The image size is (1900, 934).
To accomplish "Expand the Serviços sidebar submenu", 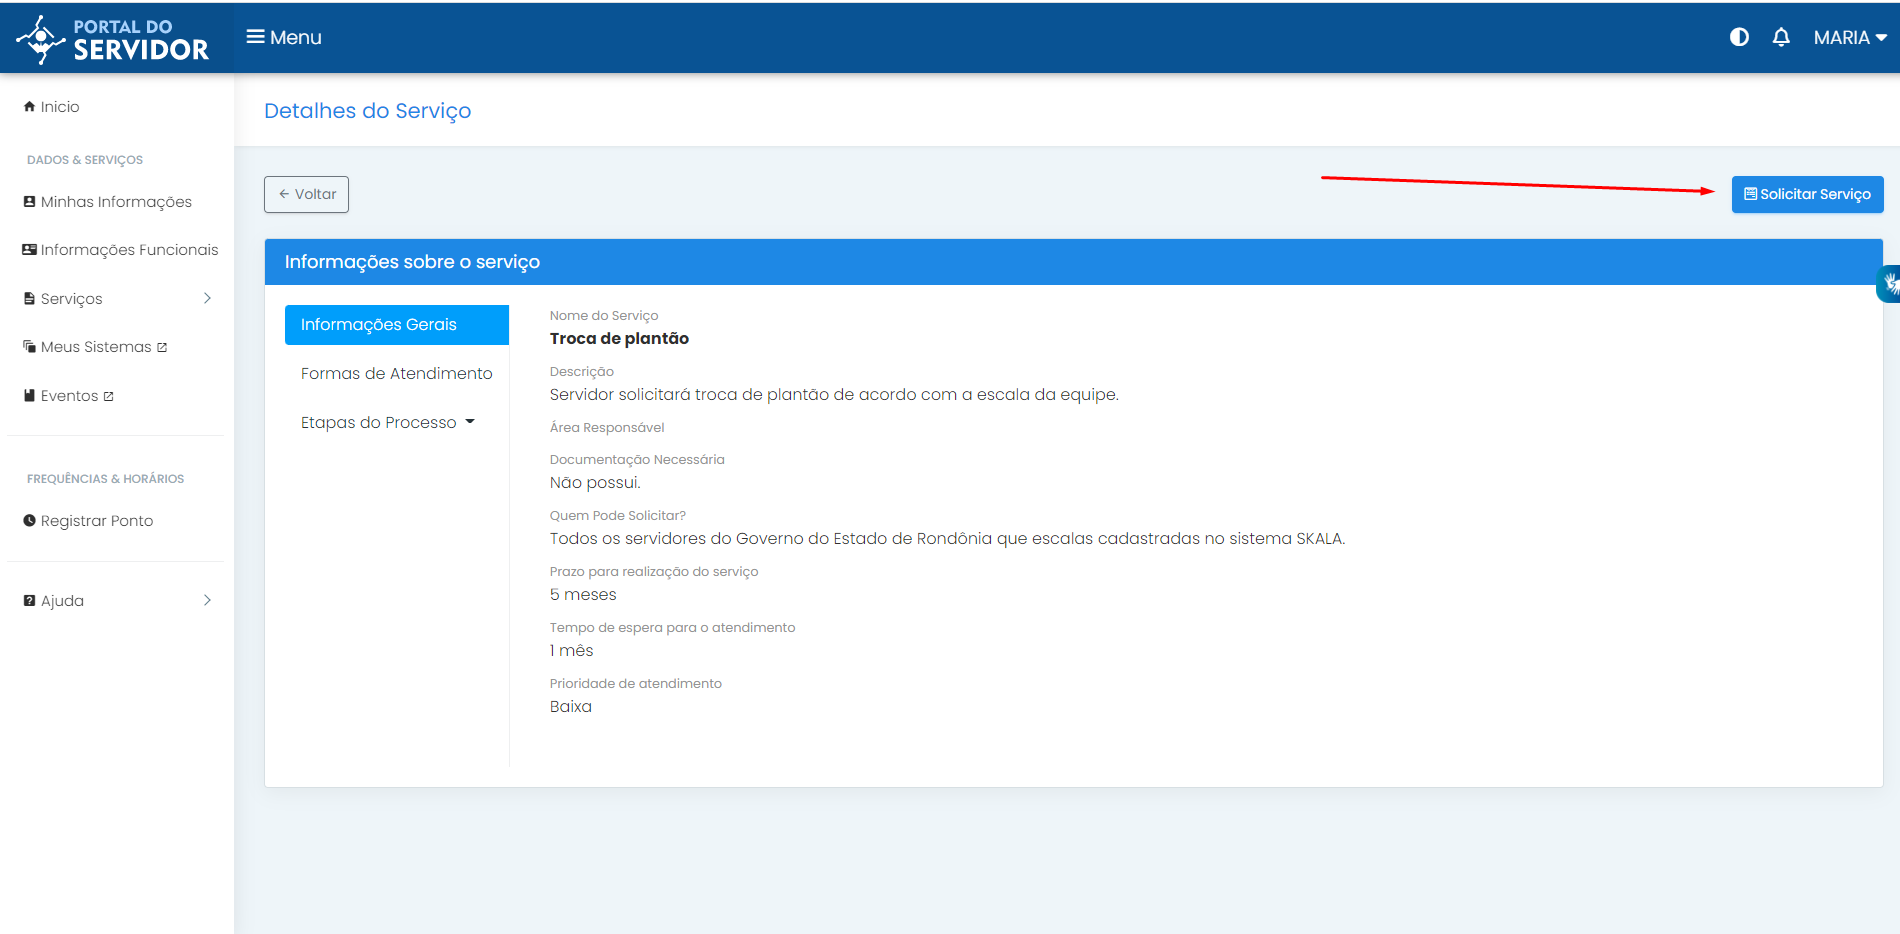I will [117, 298].
